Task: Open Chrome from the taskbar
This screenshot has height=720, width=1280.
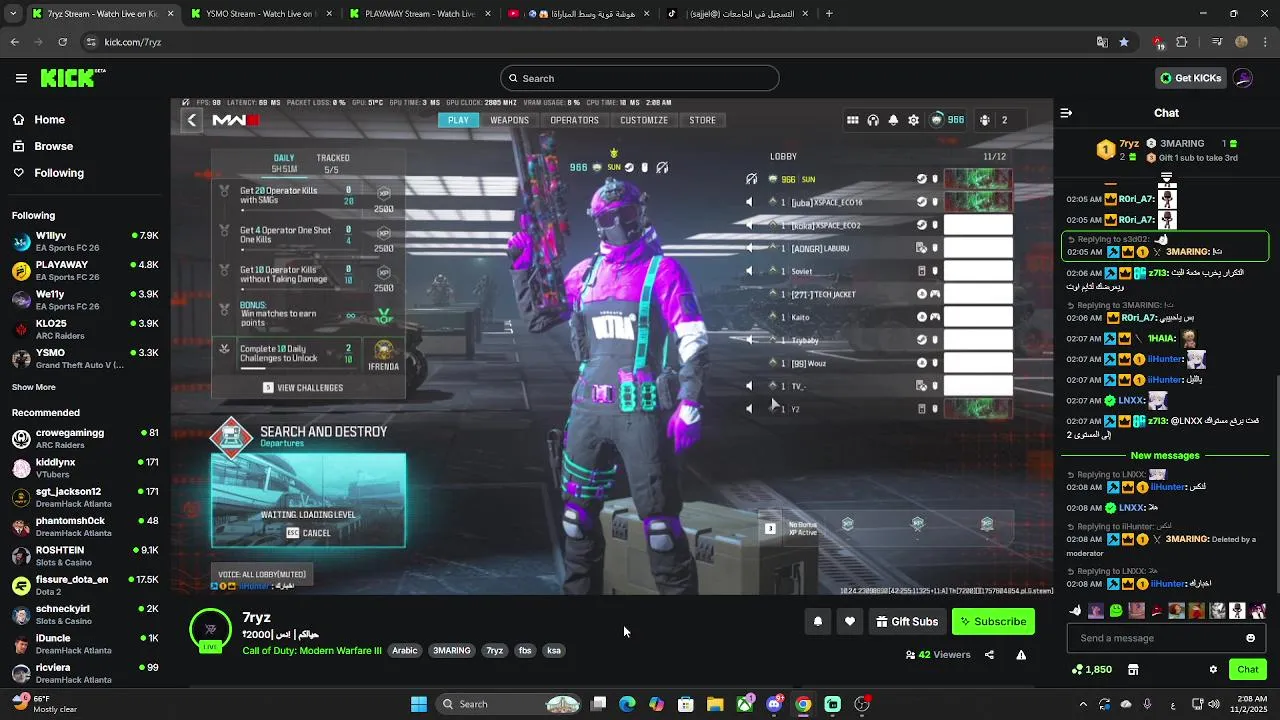Action: point(803,704)
